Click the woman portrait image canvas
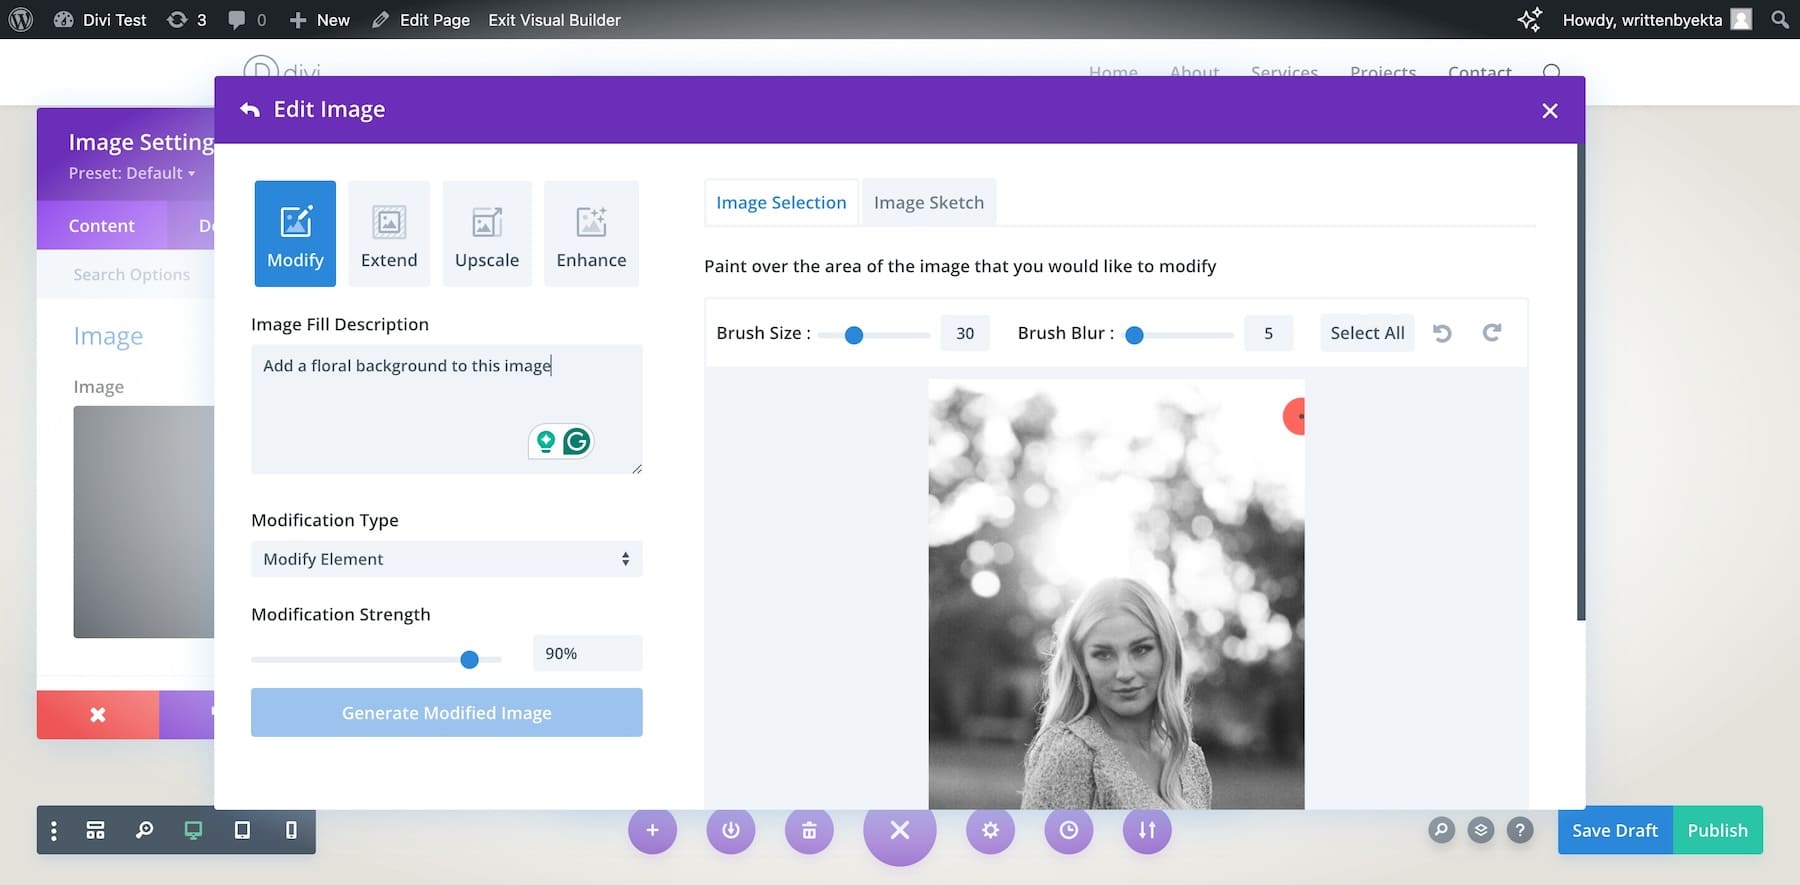The width and height of the screenshot is (1800, 885). tap(1116, 594)
